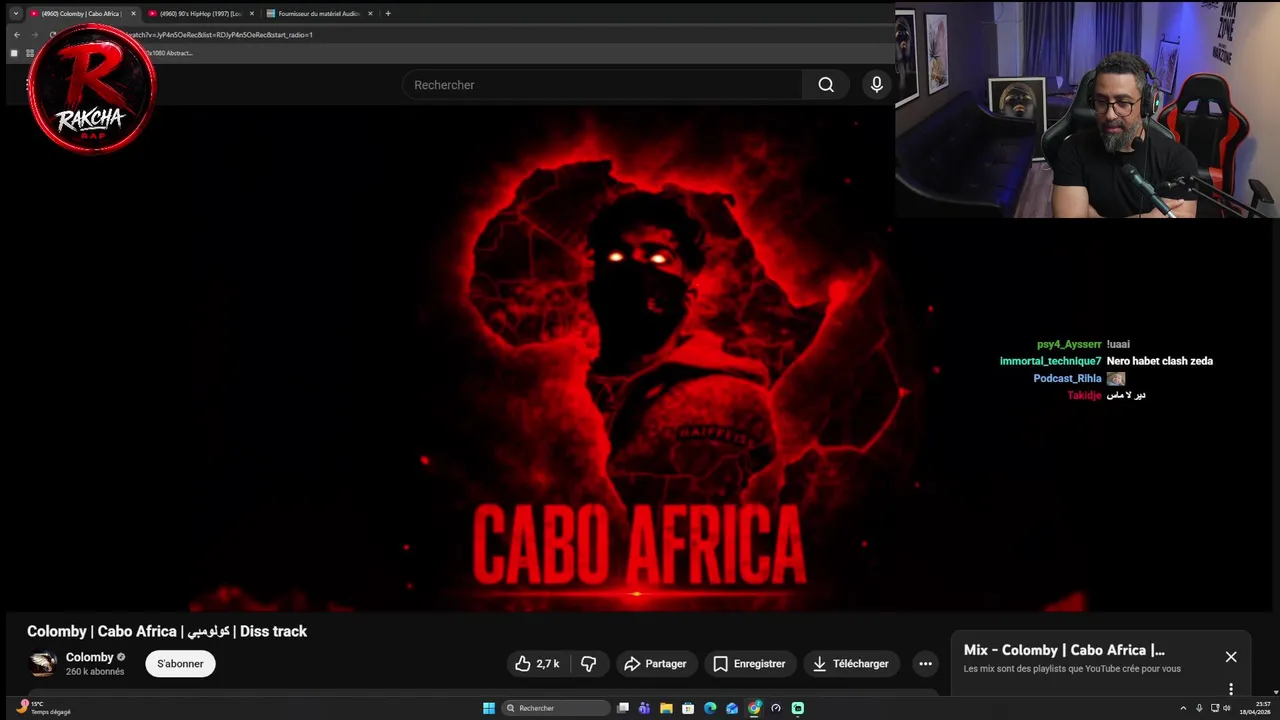Open taskbar clock showing 23:57
Viewport: 1280px width, 720px height.
click(1256, 708)
